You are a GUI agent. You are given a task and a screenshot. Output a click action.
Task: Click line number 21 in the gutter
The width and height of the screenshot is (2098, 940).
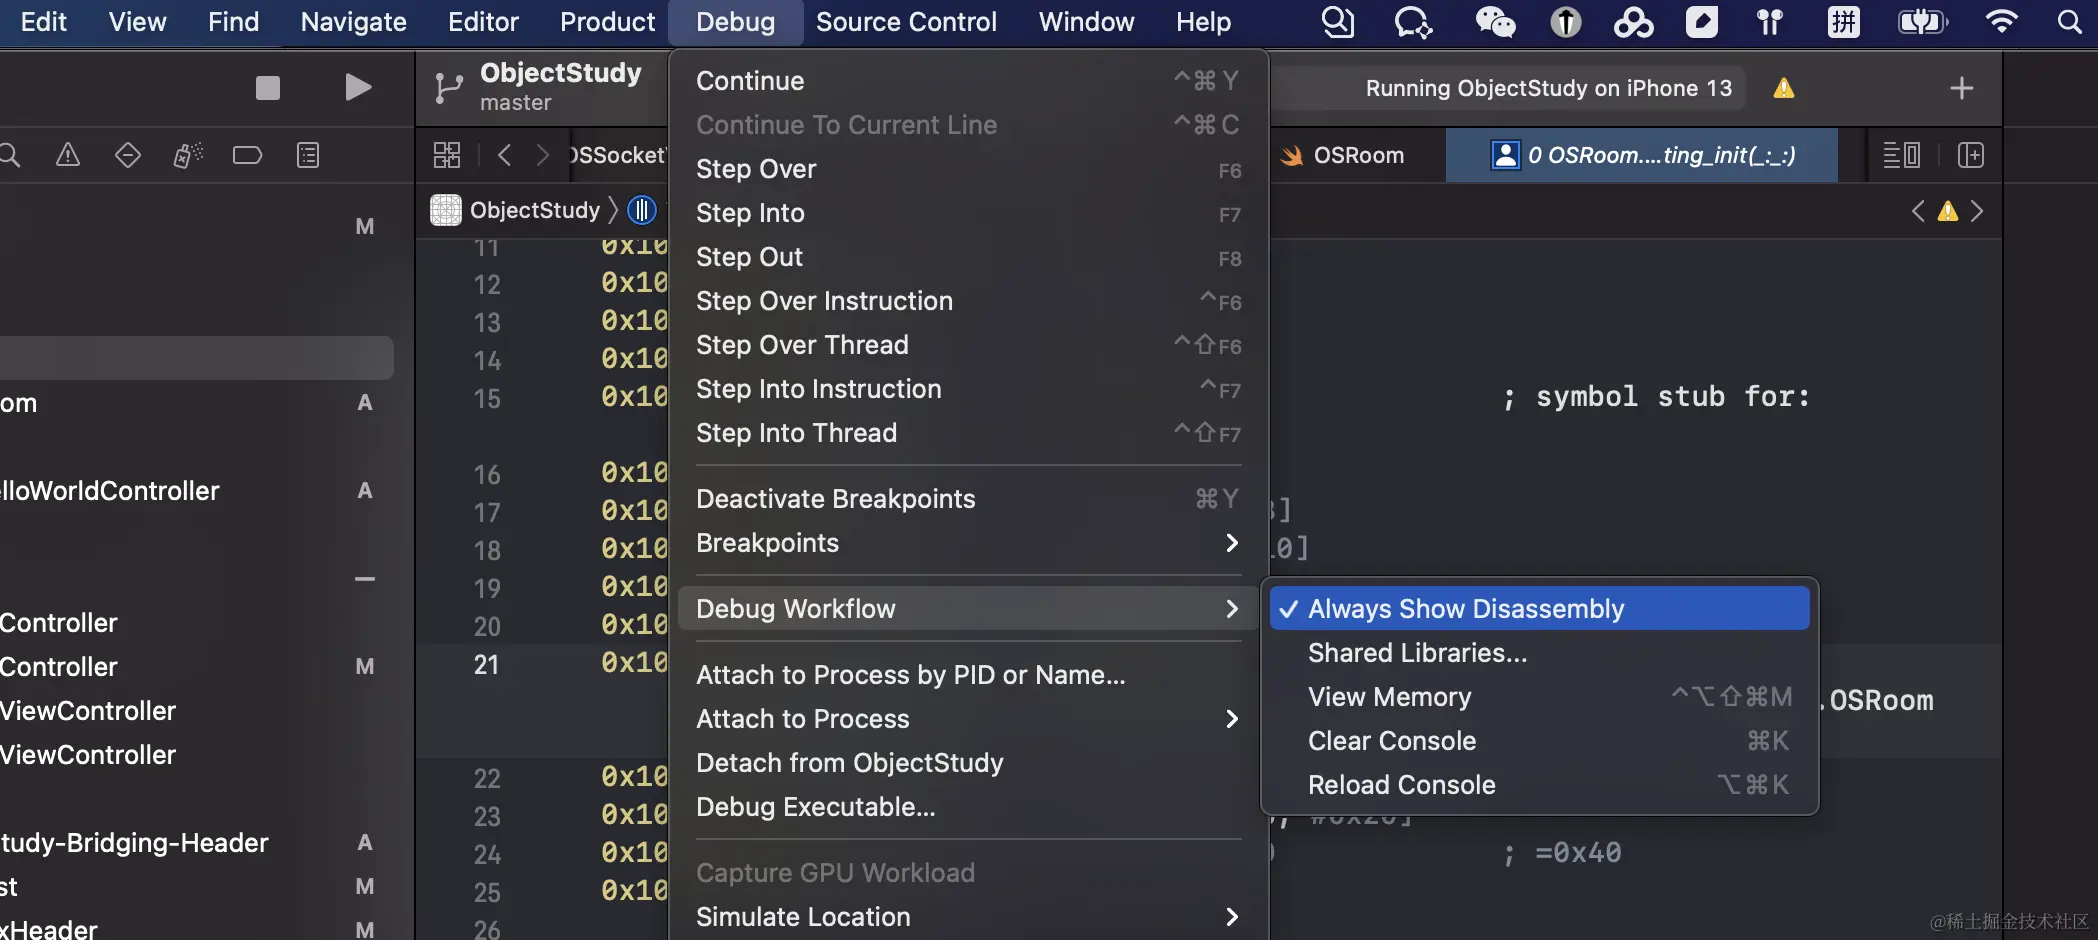pyautogui.click(x=486, y=665)
